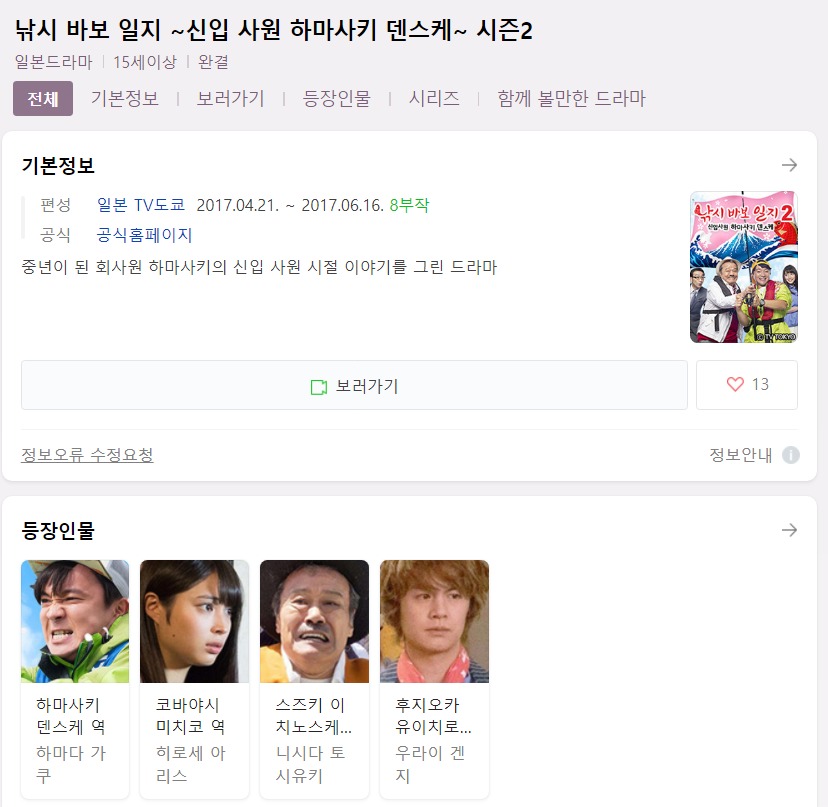The image size is (828, 807).
Task: Switch to the 기본정보 tab
Action: (125, 99)
